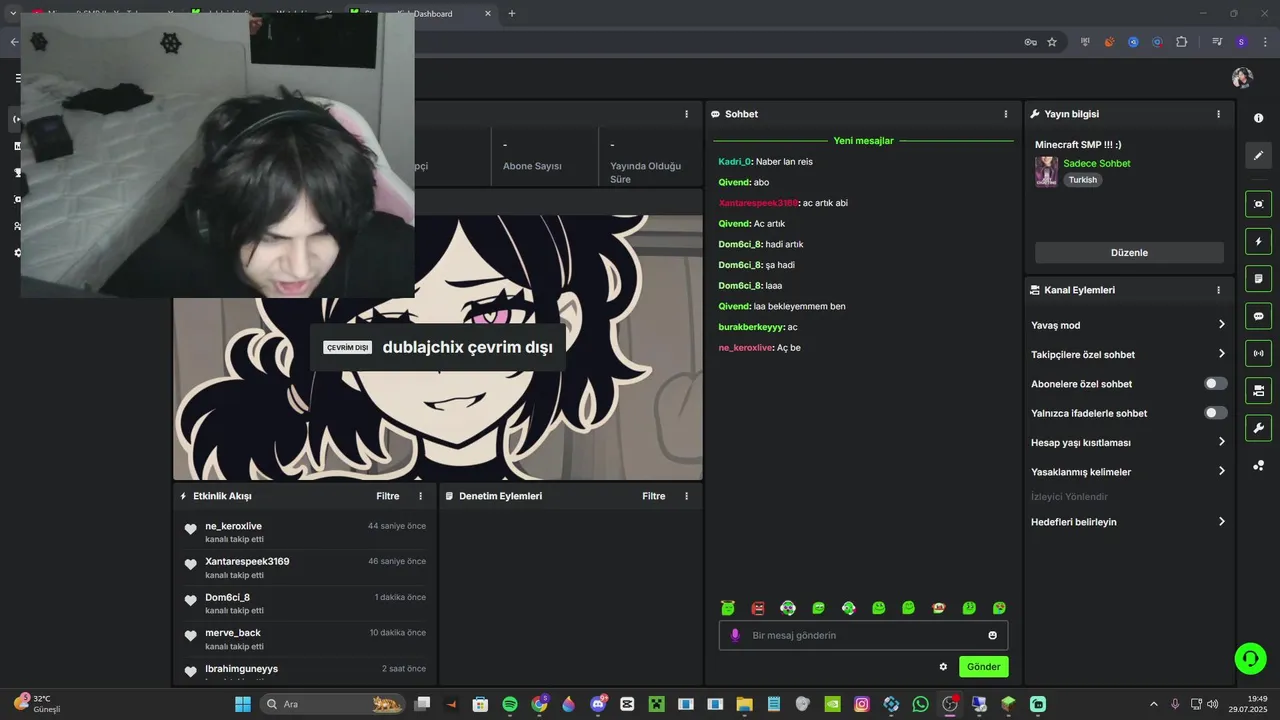Click Dom6ci_8 in activity feed

tap(227, 597)
